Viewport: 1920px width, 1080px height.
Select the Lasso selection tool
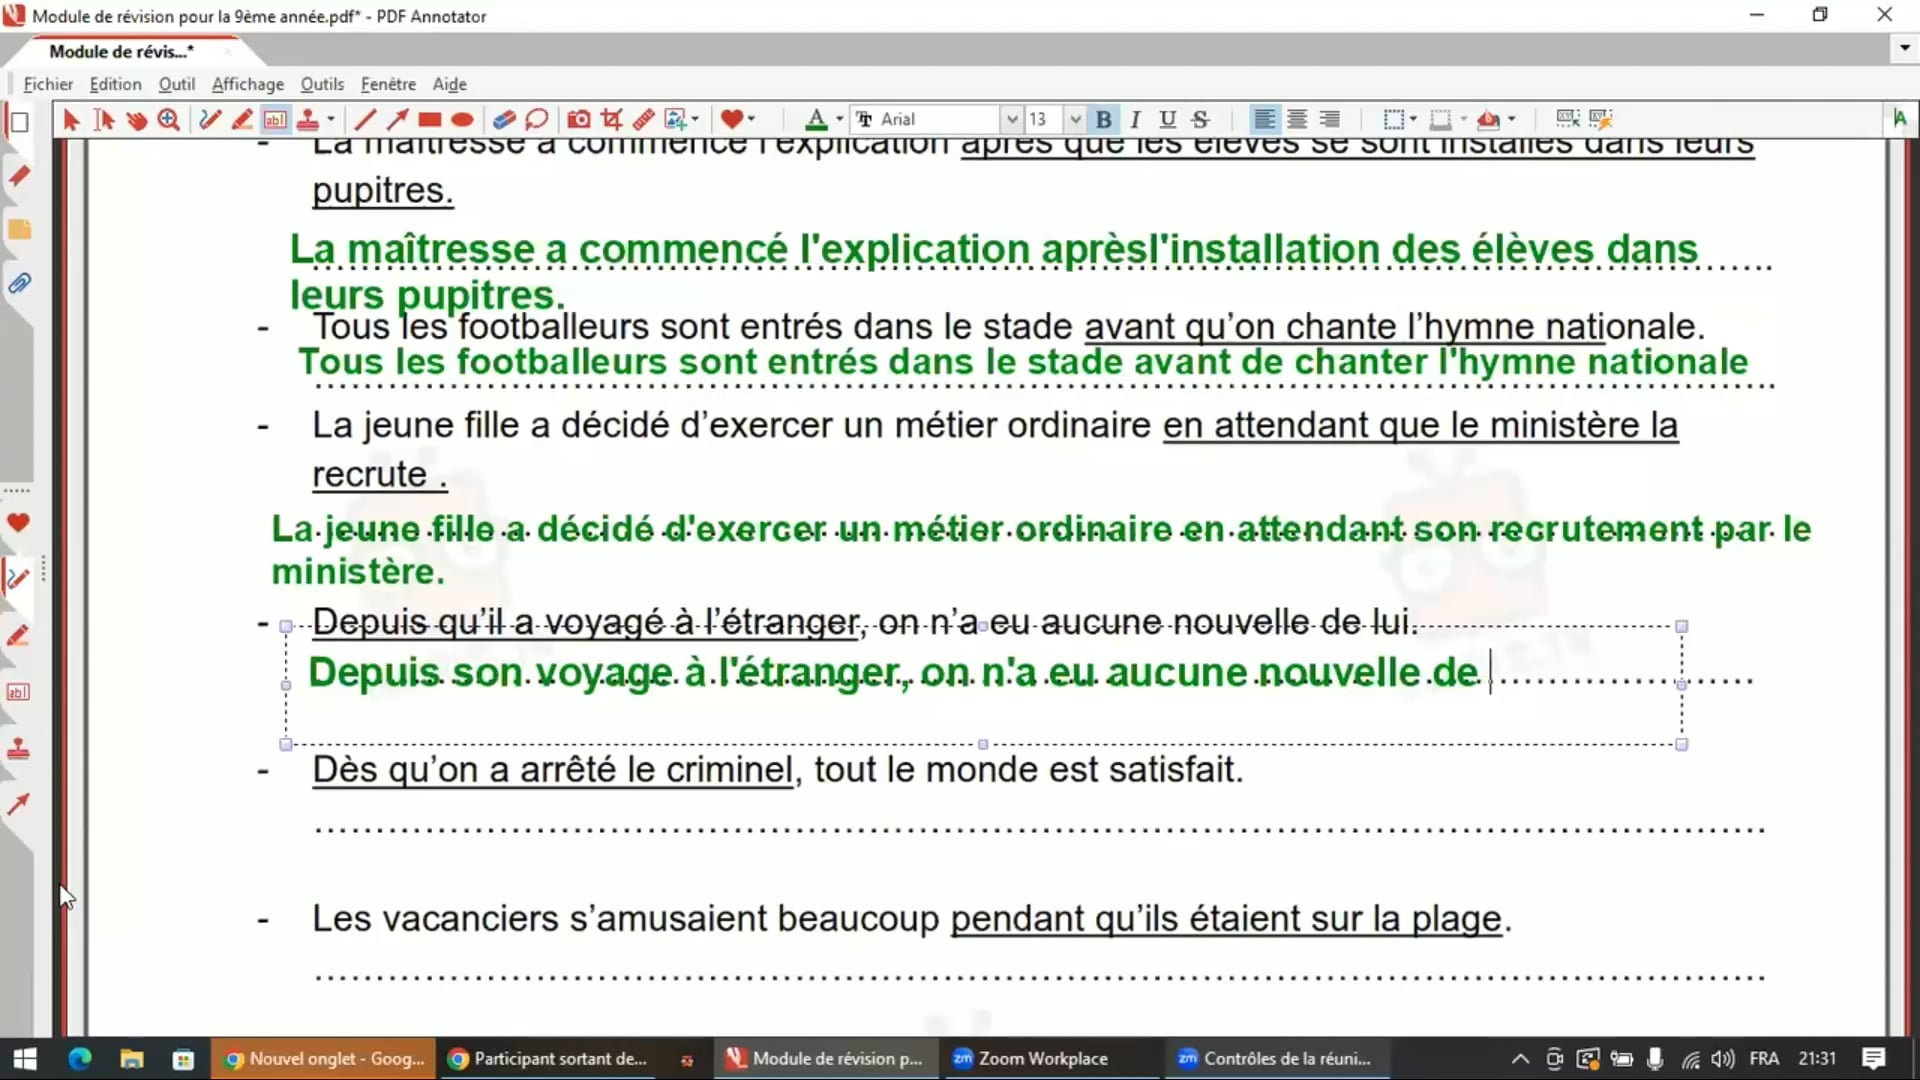click(x=536, y=120)
